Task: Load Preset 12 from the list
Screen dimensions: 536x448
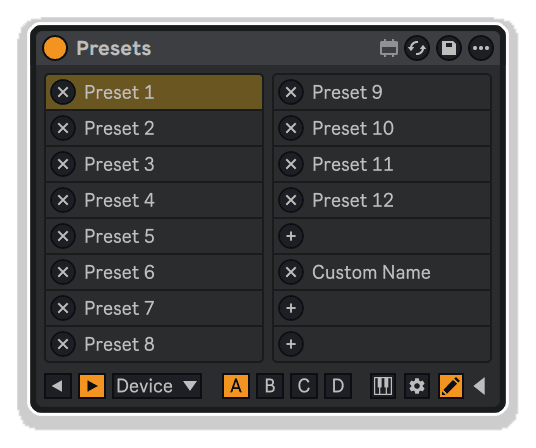Action: [382, 200]
